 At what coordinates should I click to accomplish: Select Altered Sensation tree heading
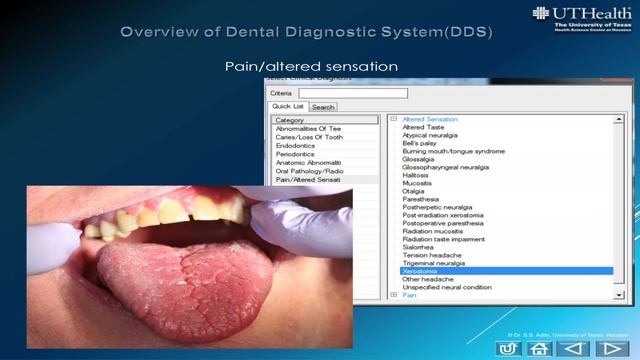click(430, 119)
